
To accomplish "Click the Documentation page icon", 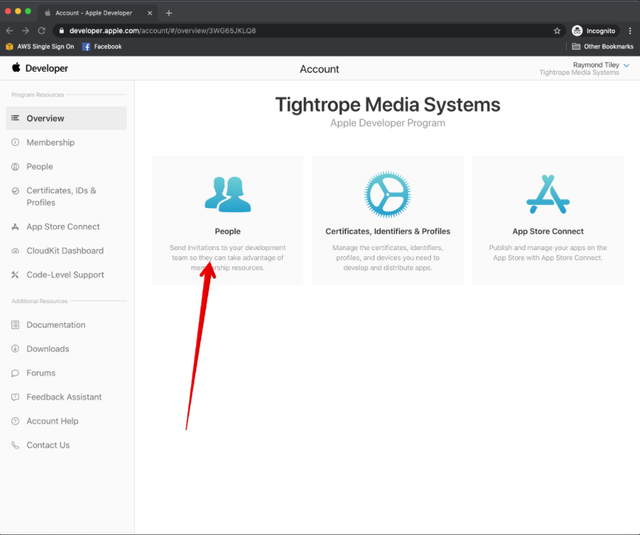I will coord(15,324).
